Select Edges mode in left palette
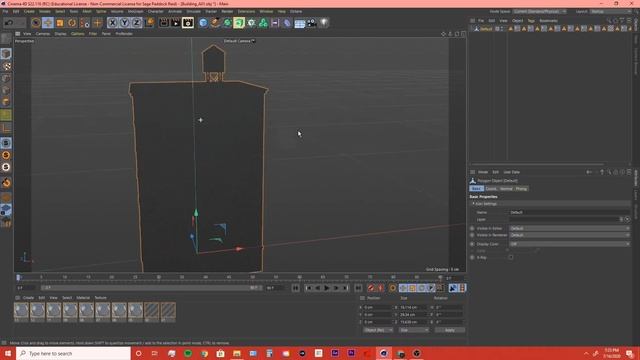 (6, 90)
